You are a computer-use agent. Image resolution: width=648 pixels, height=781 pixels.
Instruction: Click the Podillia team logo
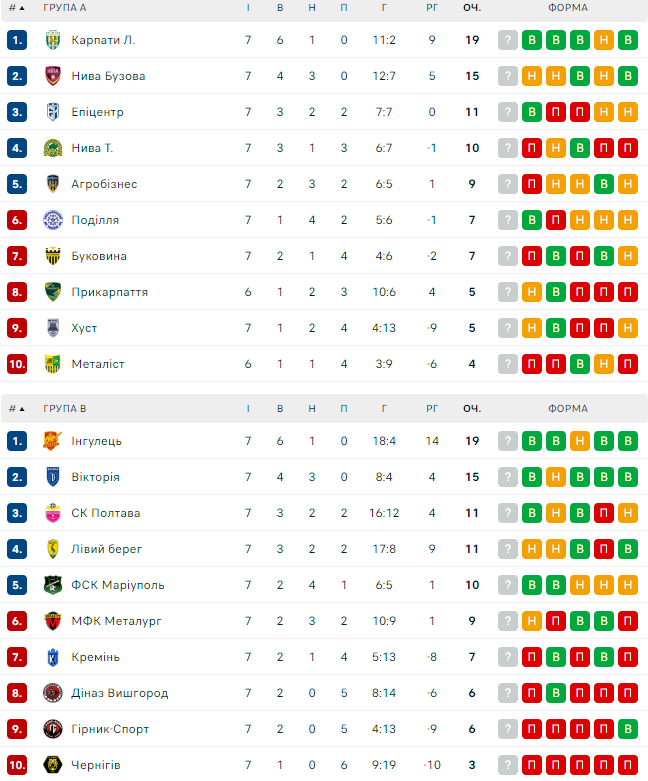click(x=53, y=220)
